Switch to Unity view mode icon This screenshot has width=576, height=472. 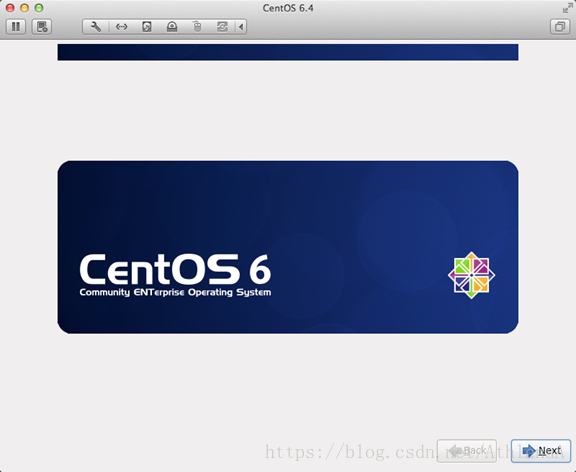pyautogui.click(x=560, y=27)
